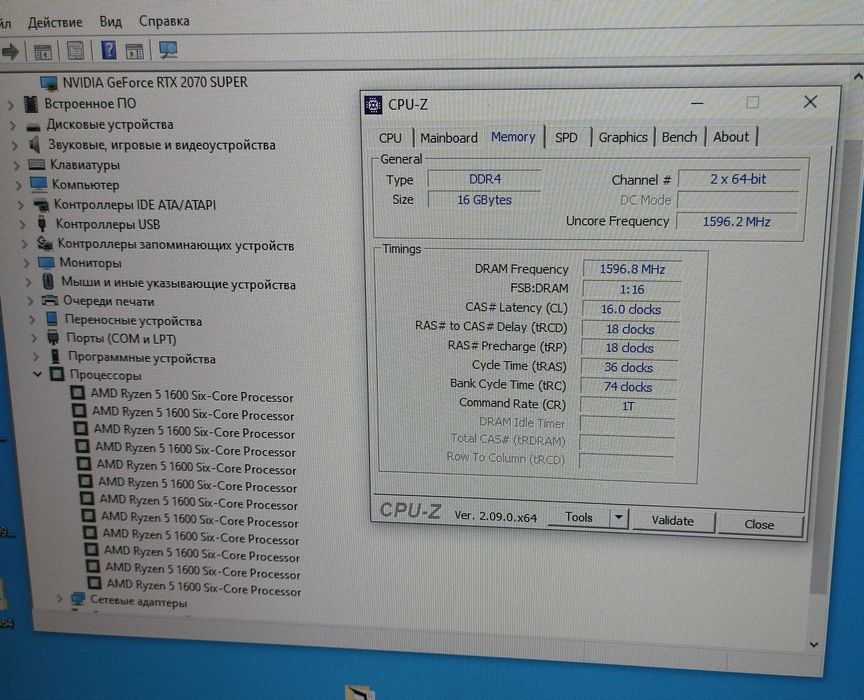Screen dimensions: 864x700
Task: Click the Type value DDR4
Action: (485, 179)
